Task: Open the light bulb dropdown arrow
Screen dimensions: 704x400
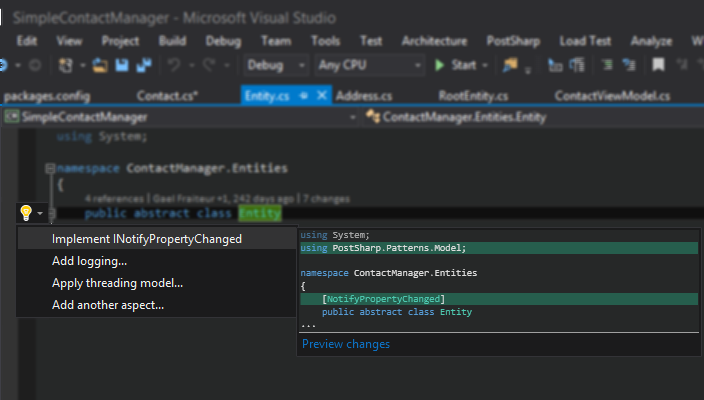Action: pos(40,213)
